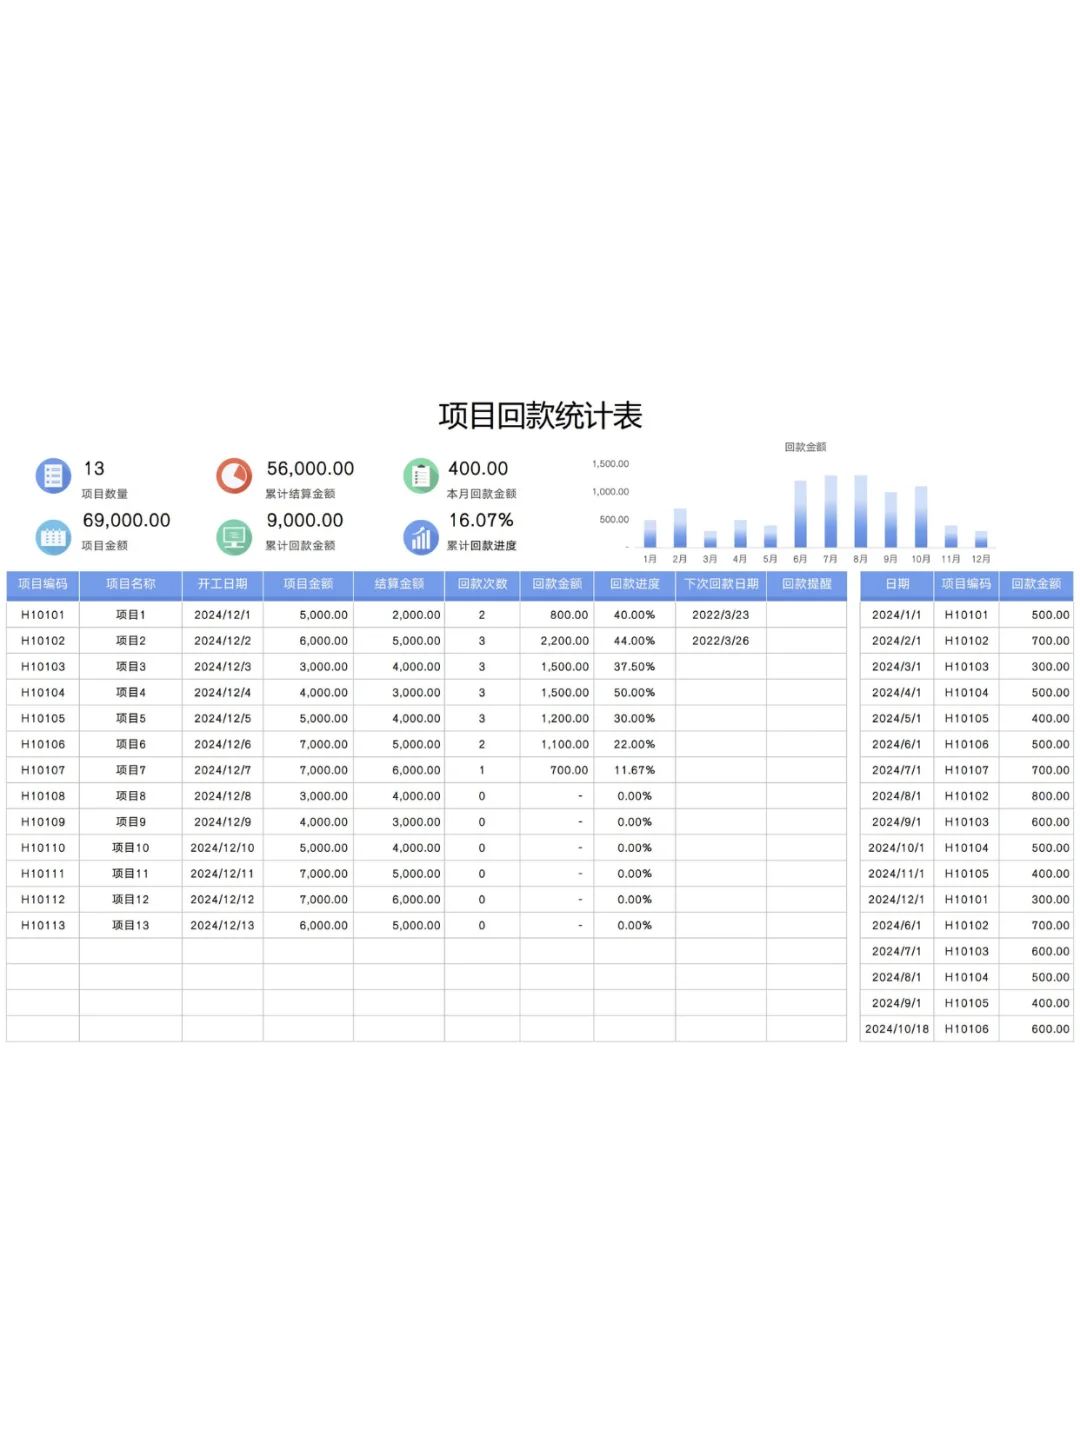Select the 2022/3/23 next collection date

(723, 614)
